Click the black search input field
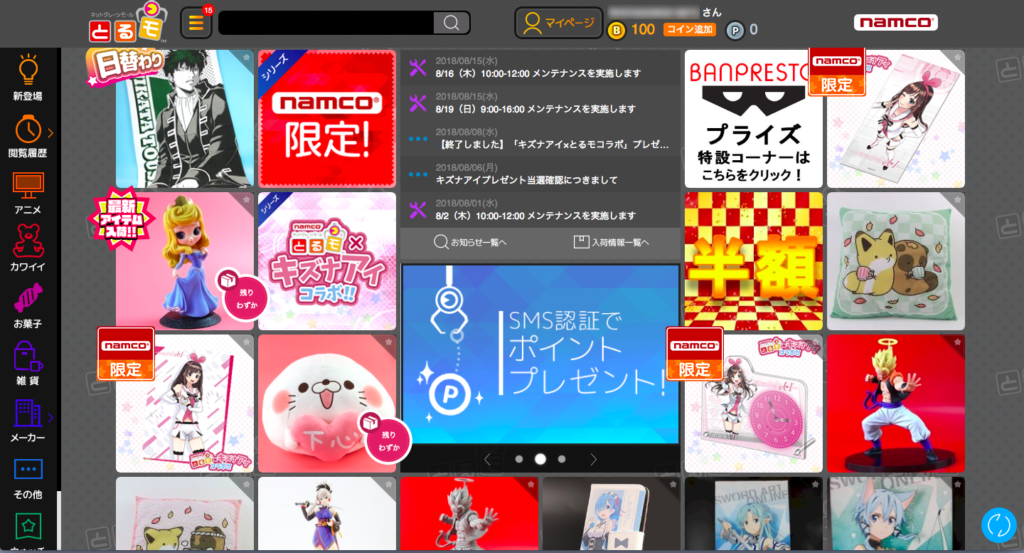 tap(325, 23)
